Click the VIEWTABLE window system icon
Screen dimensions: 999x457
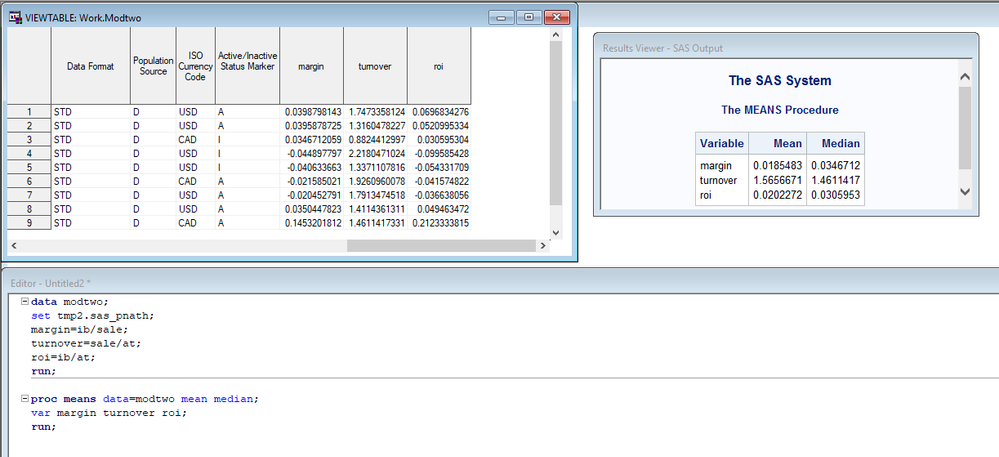[x=14, y=18]
